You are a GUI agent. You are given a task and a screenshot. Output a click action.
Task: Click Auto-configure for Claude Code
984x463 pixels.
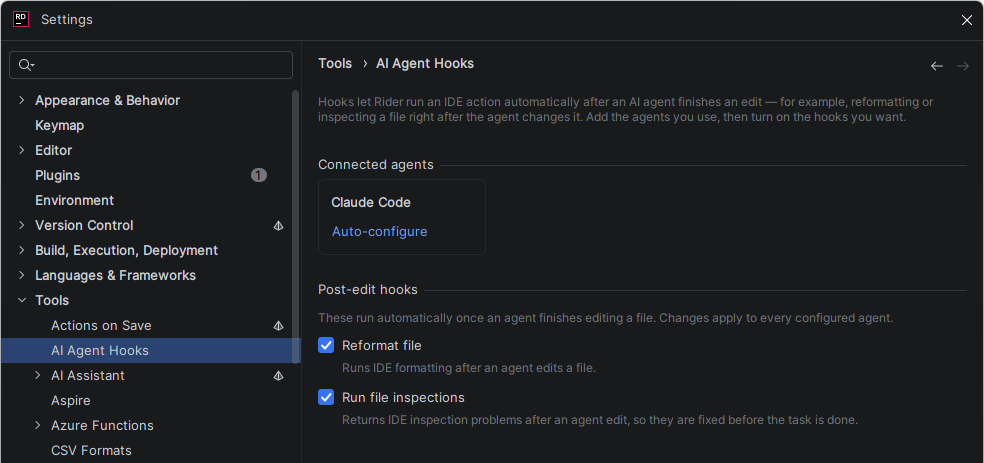(x=380, y=232)
